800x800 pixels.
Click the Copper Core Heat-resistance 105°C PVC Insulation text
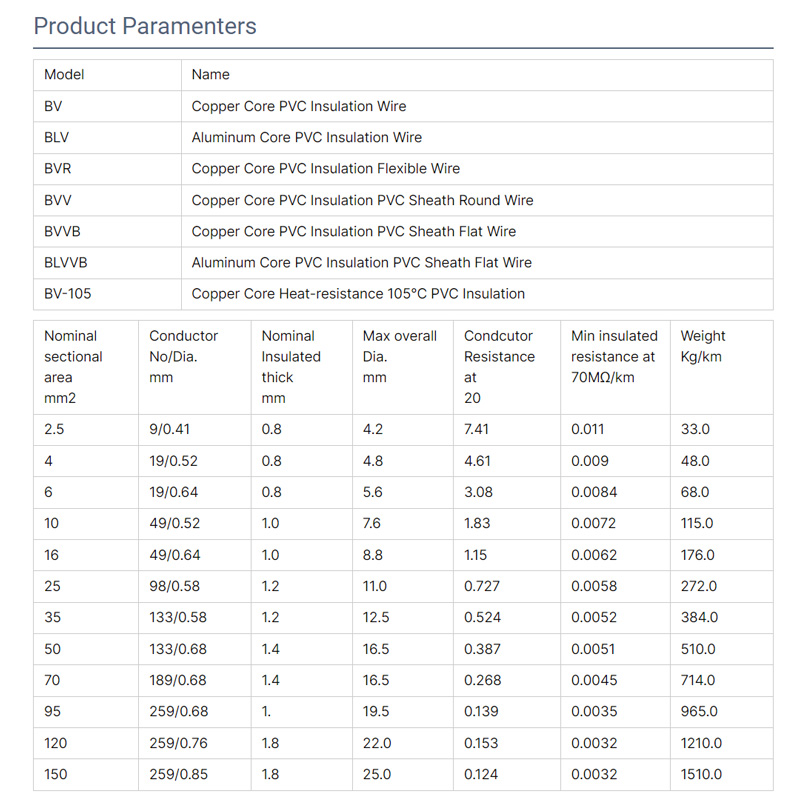coord(358,293)
